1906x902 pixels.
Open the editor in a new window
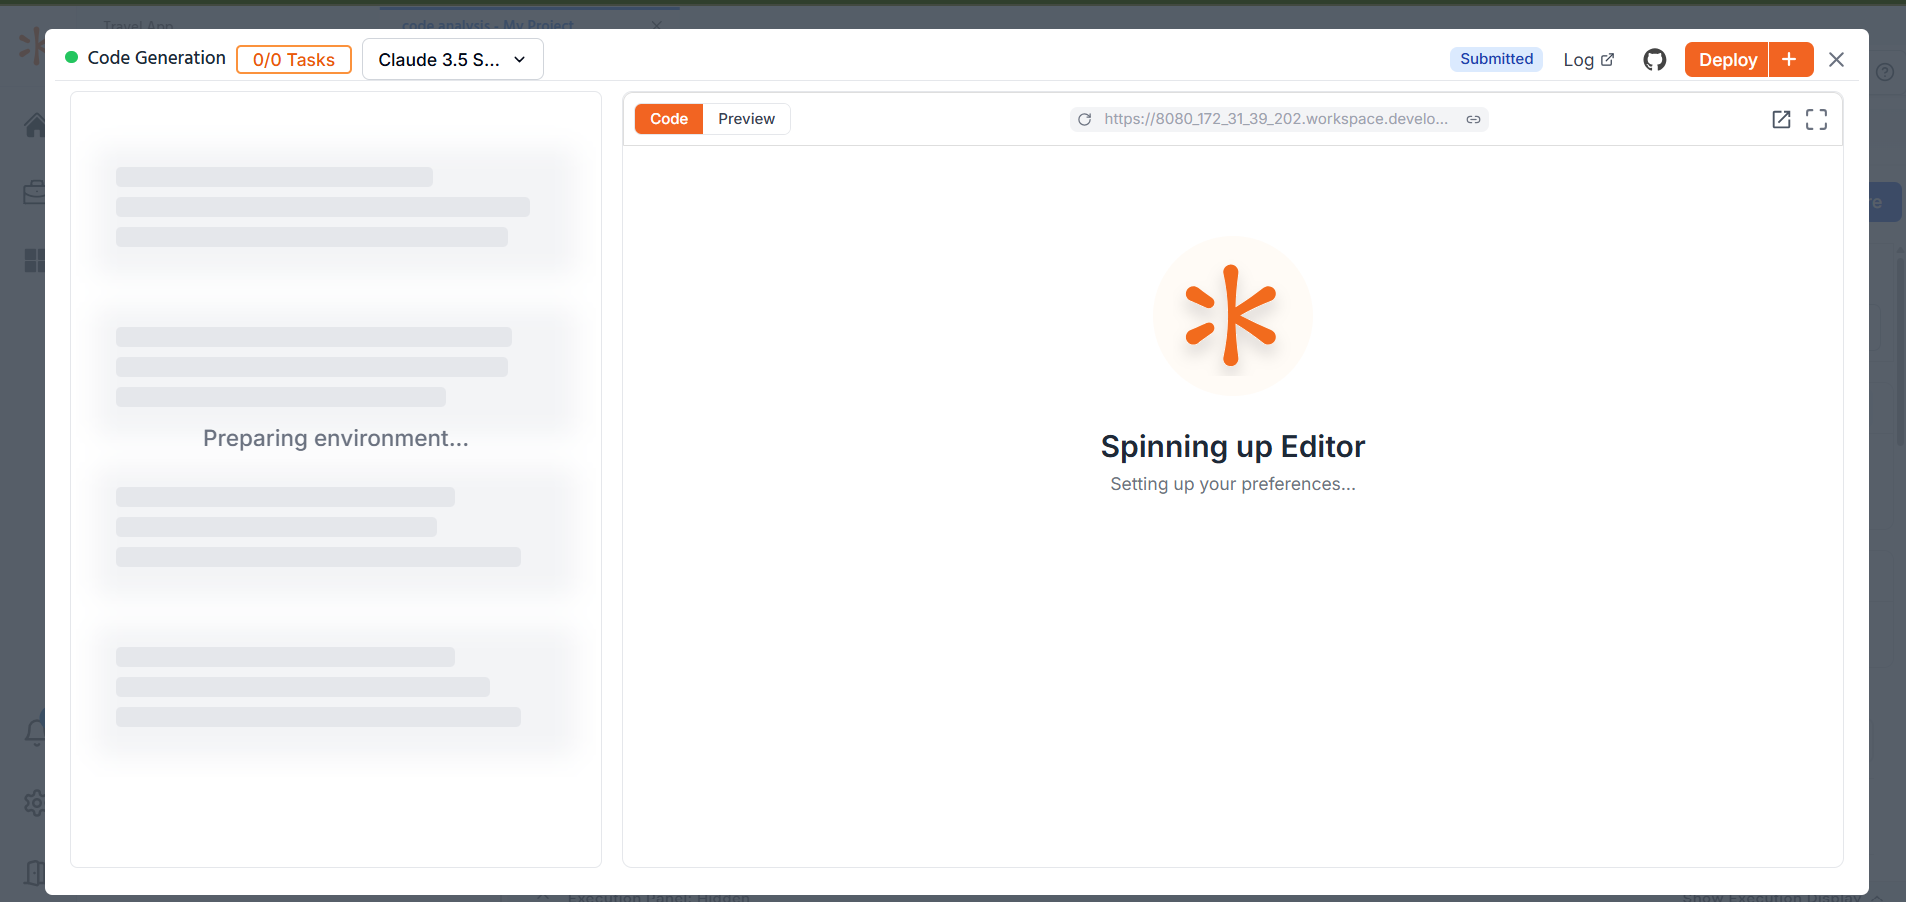1781,120
